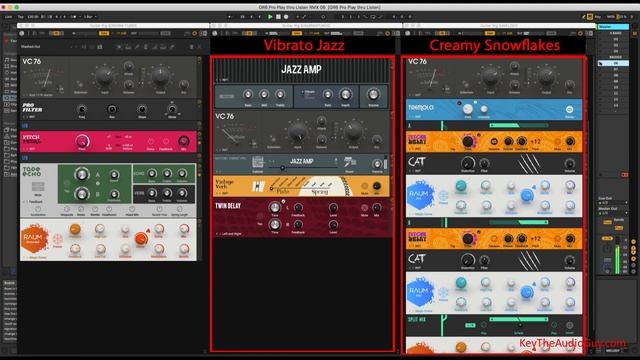Click the Pro Filter Freq knob

click(x=82, y=109)
